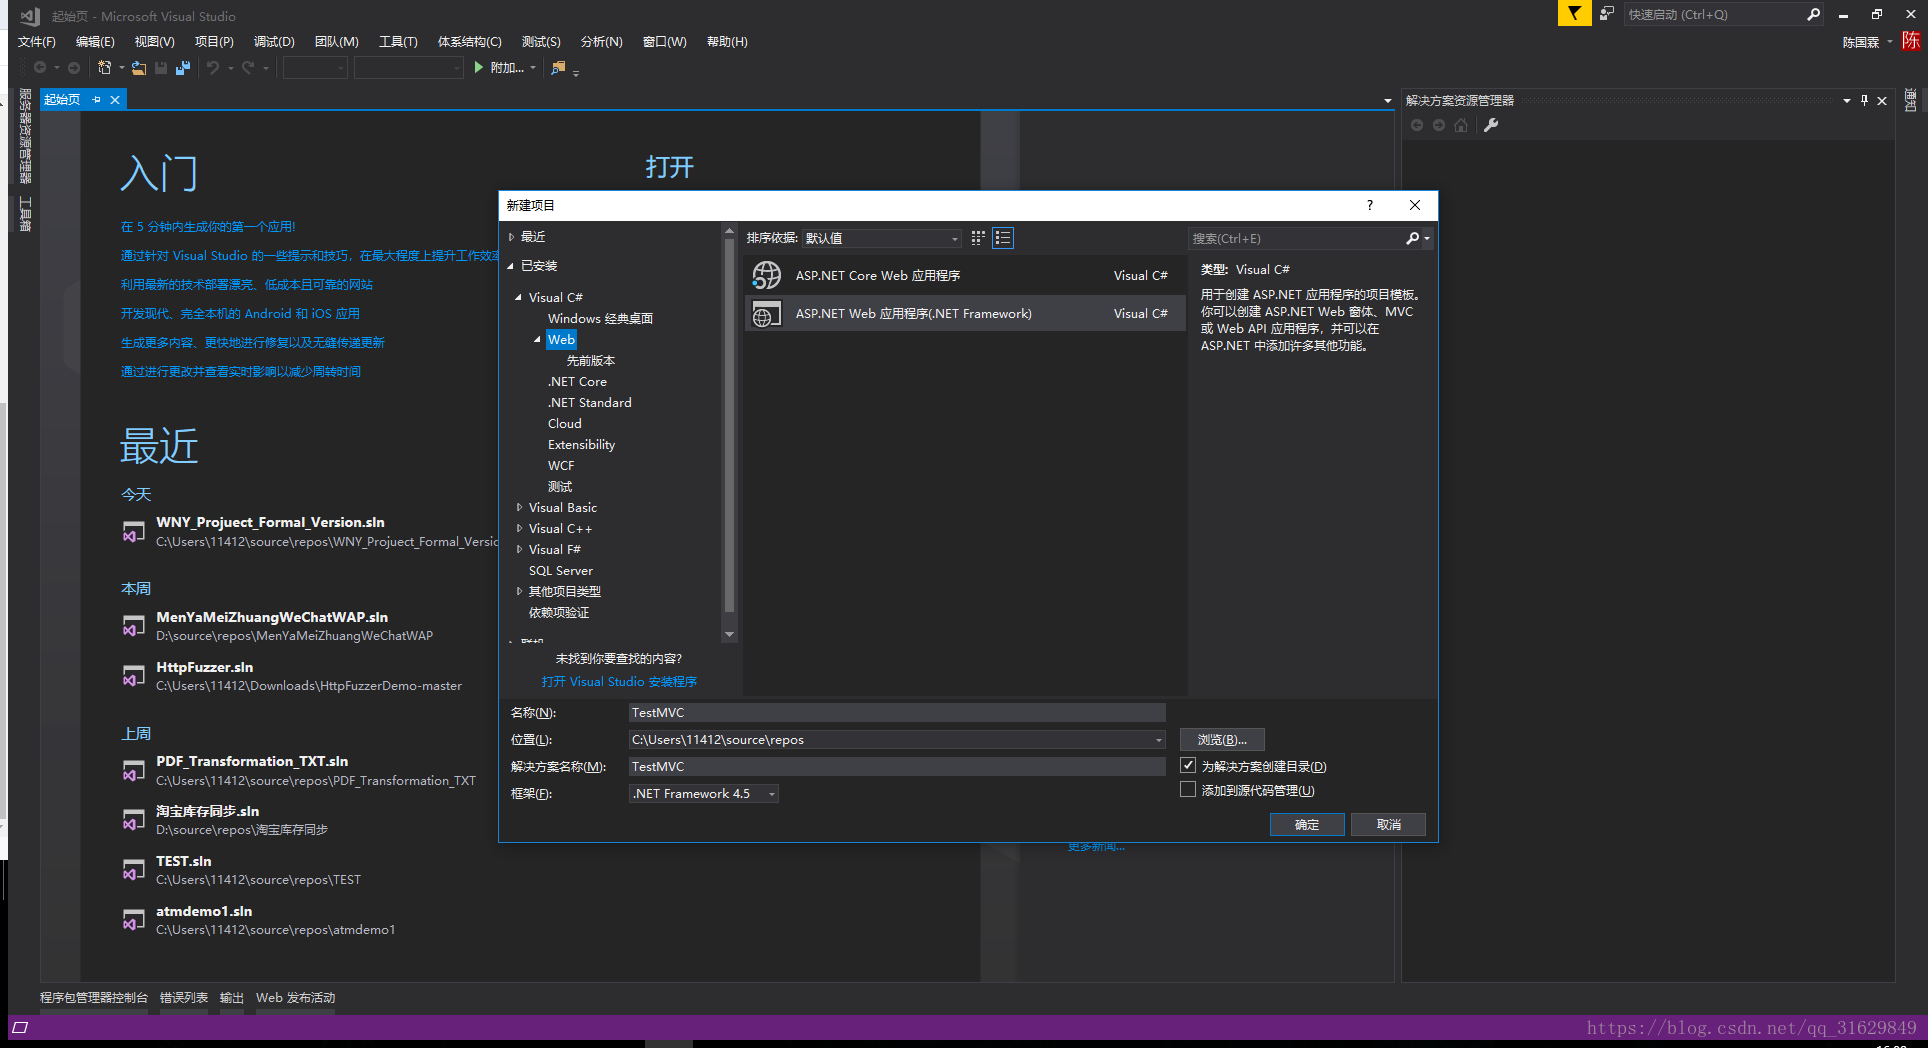Close the 起始页 tab
This screenshot has width=1928, height=1048.
[x=115, y=99]
